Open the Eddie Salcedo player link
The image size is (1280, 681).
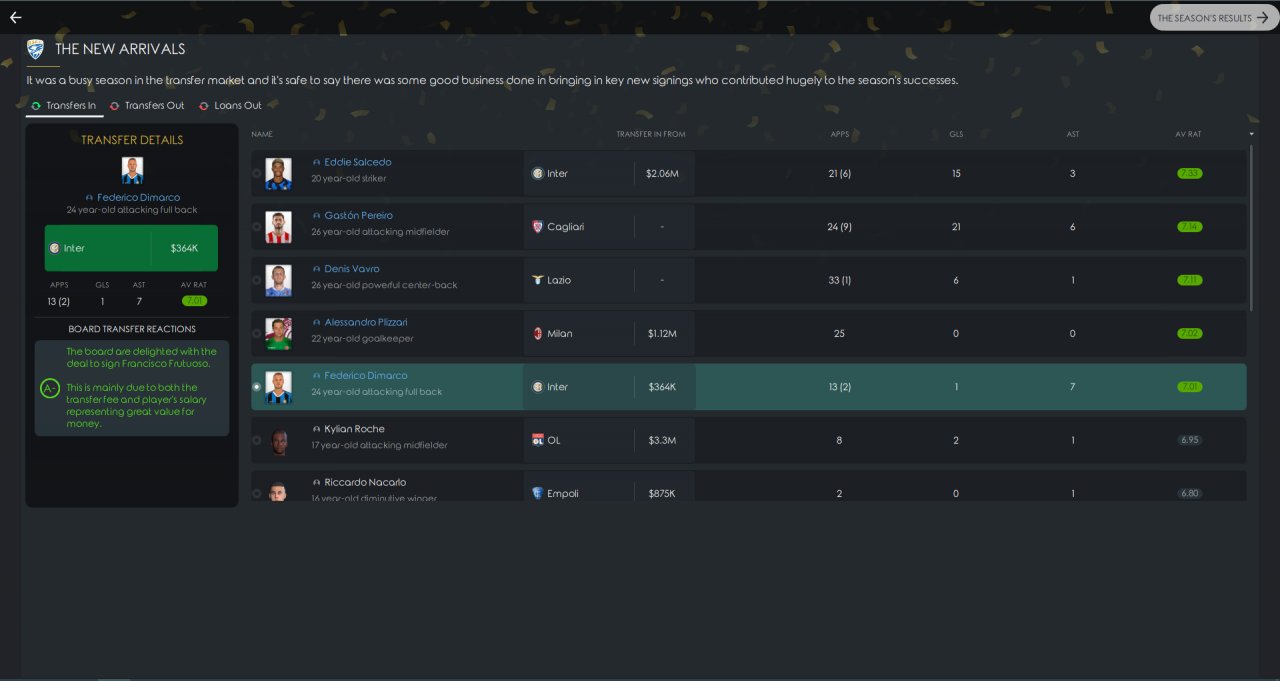point(357,162)
